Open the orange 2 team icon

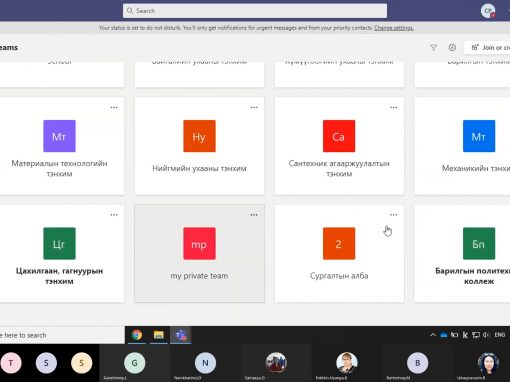339,243
